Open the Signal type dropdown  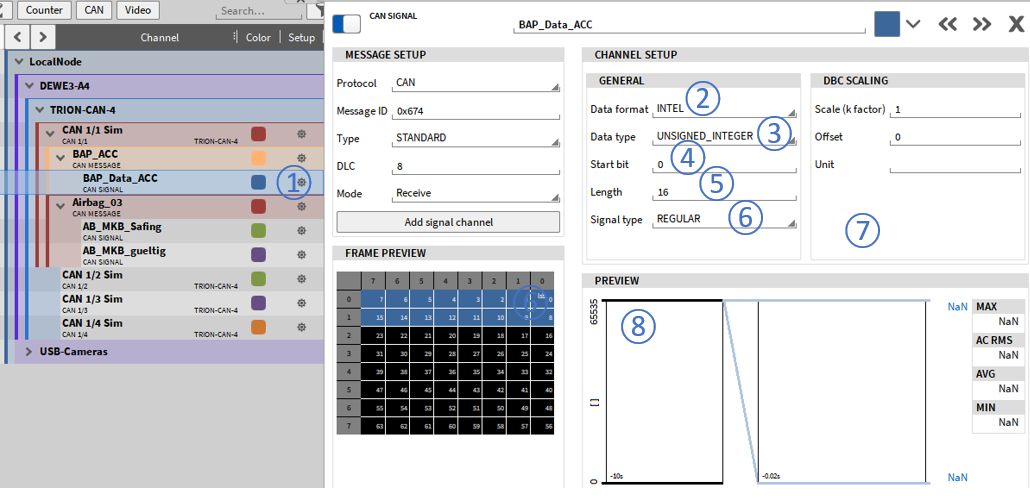[725, 219]
